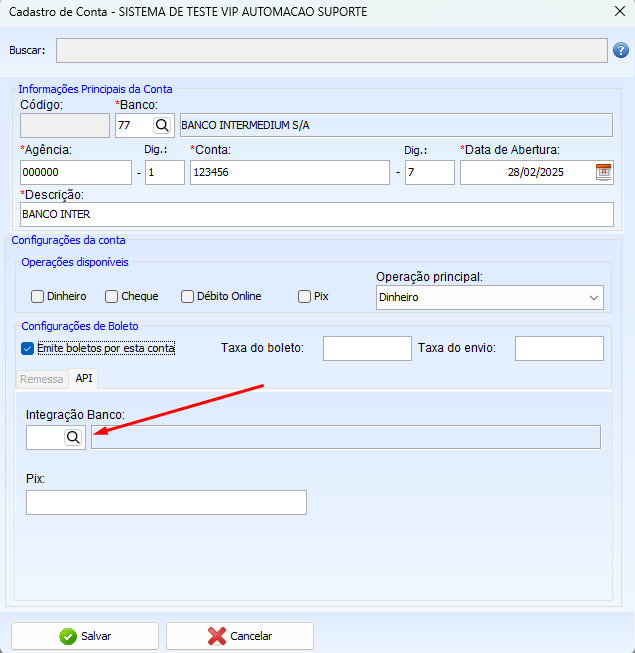Switch to the Remessa tab

tap(42, 379)
